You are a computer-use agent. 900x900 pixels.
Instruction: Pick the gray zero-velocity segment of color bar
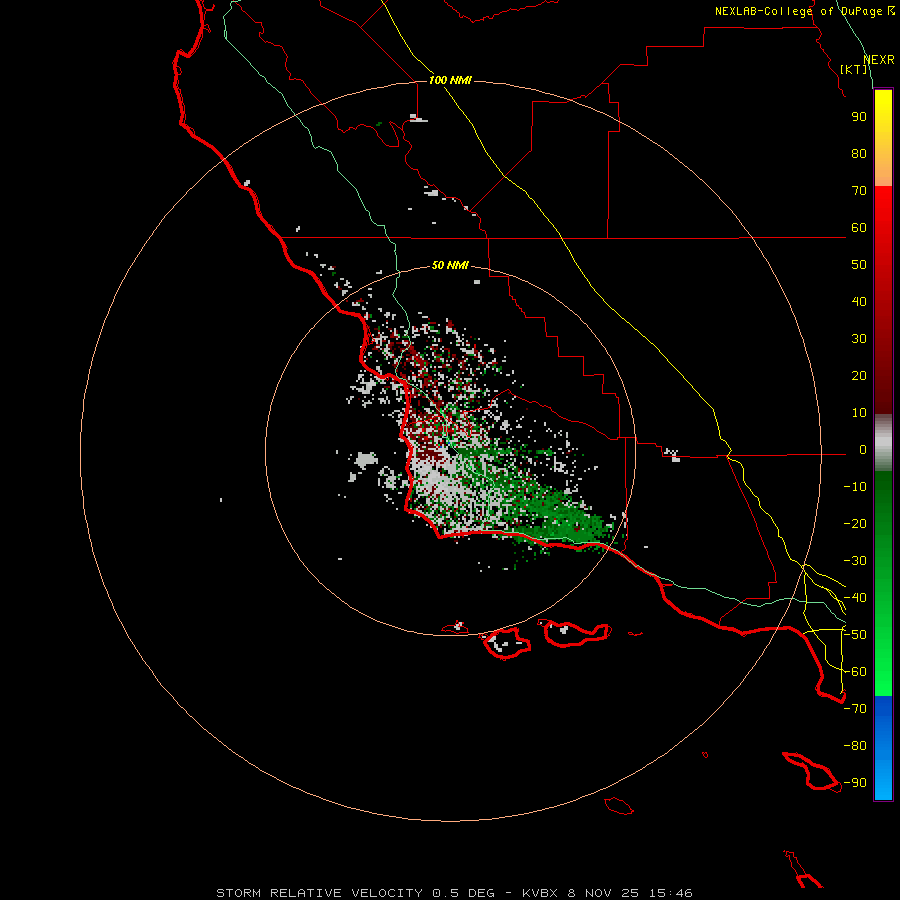[883, 443]
